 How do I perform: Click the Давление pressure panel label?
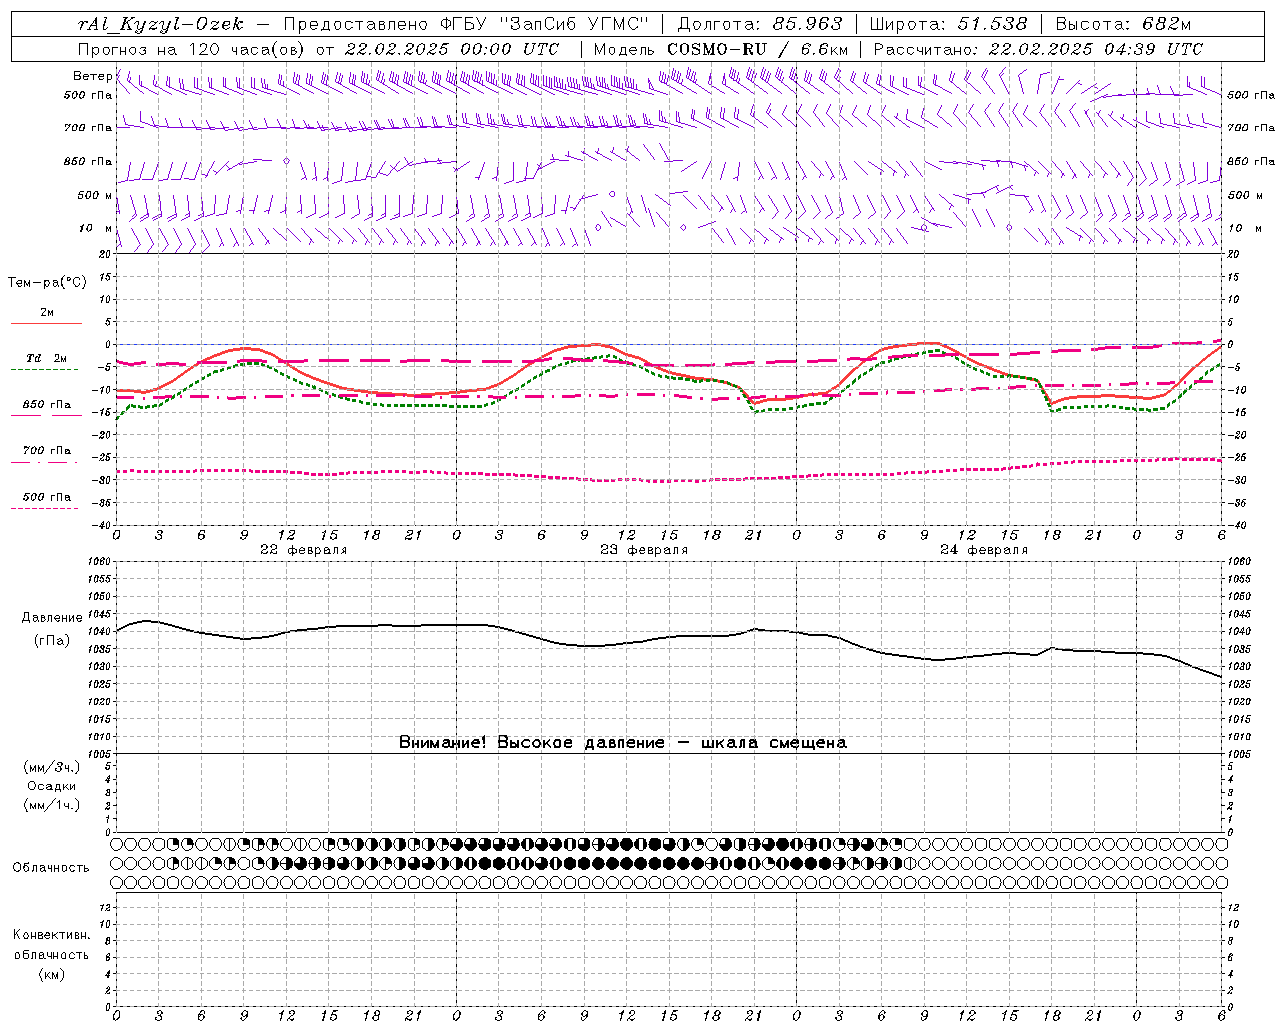(x=52, y=618)
